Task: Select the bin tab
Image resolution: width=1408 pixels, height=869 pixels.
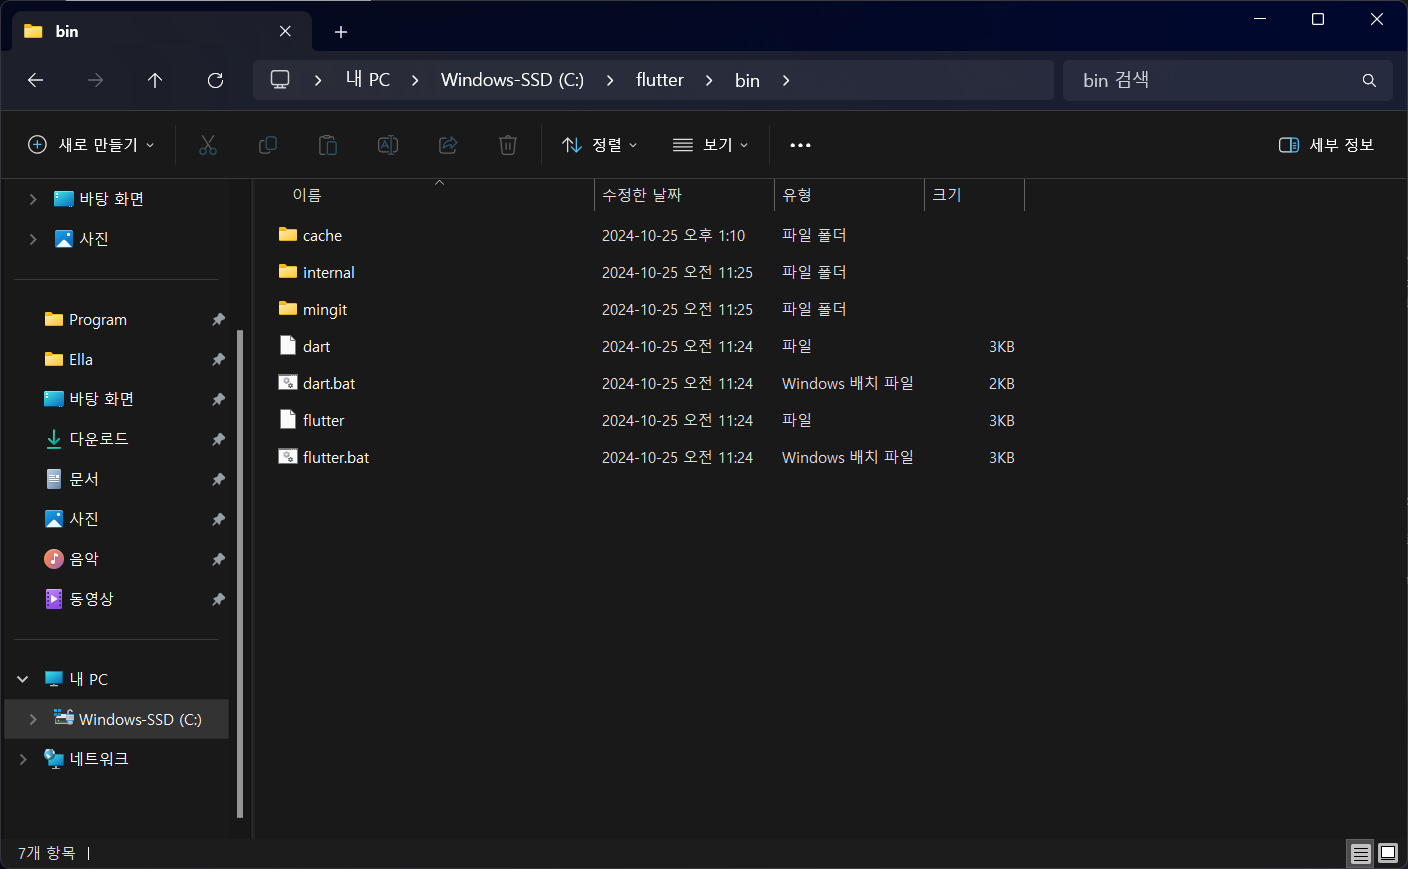Action: pyautogui.click(x=162, y=31)
